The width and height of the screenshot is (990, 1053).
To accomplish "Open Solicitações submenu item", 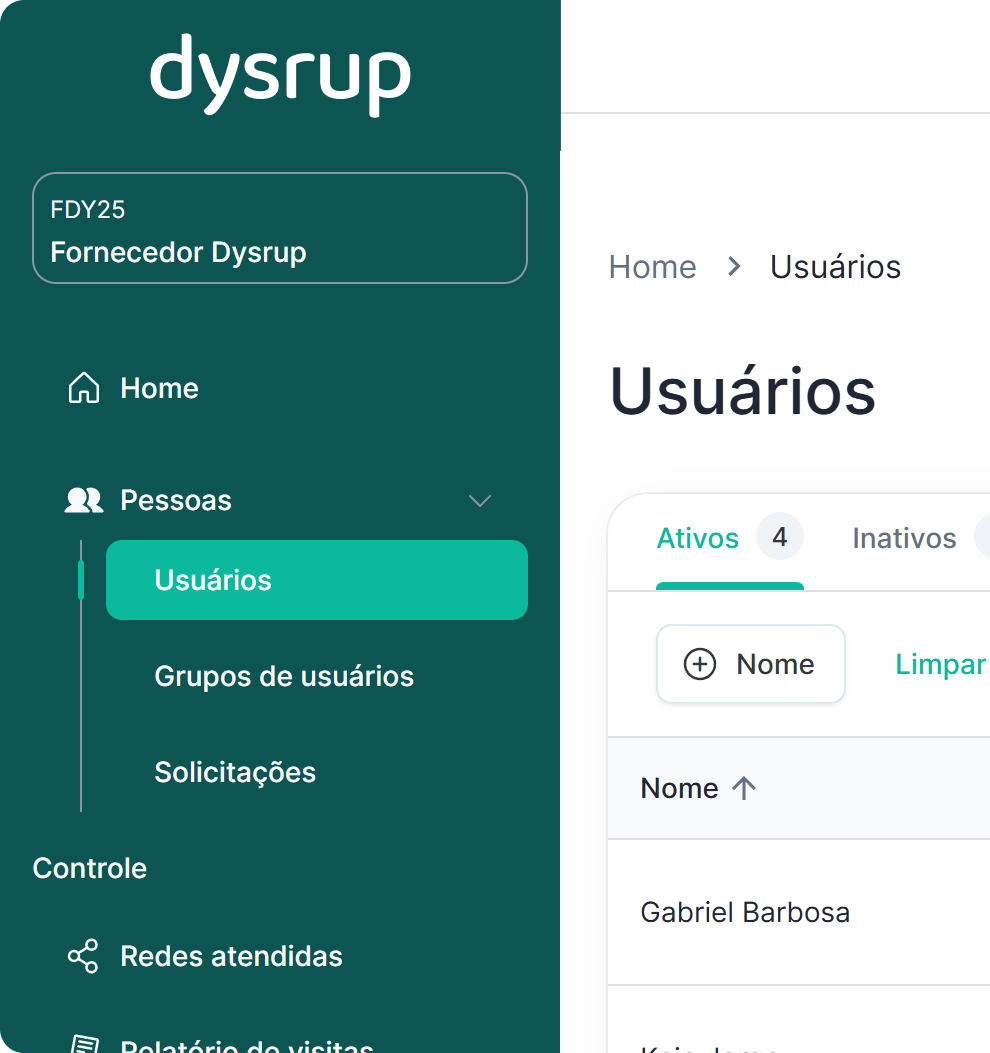I will point(235,772).
